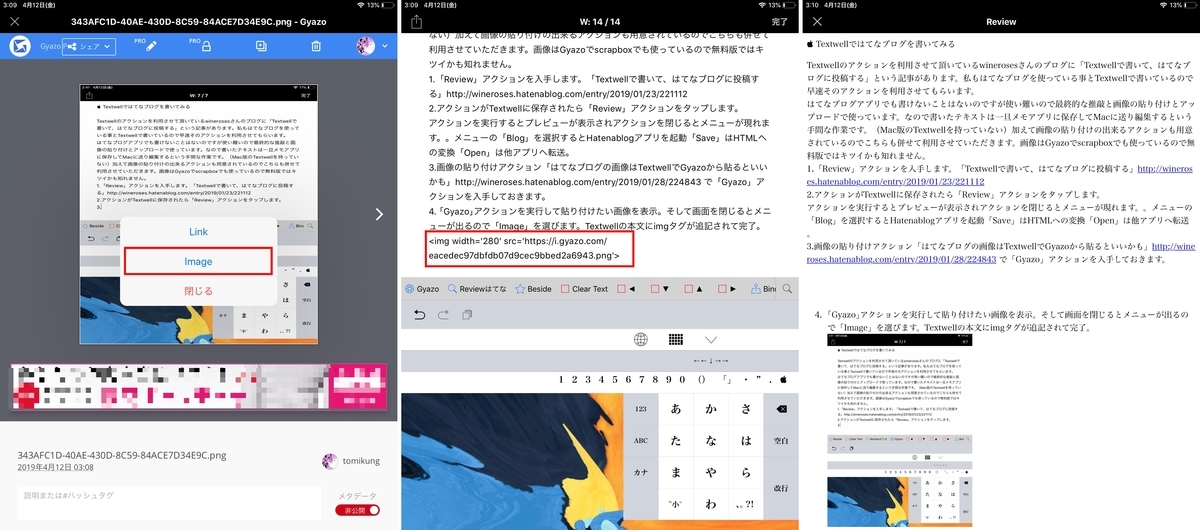Click the 説明または#ハッシュタグ description field
Screen dimensions: 1200x530
169,502
